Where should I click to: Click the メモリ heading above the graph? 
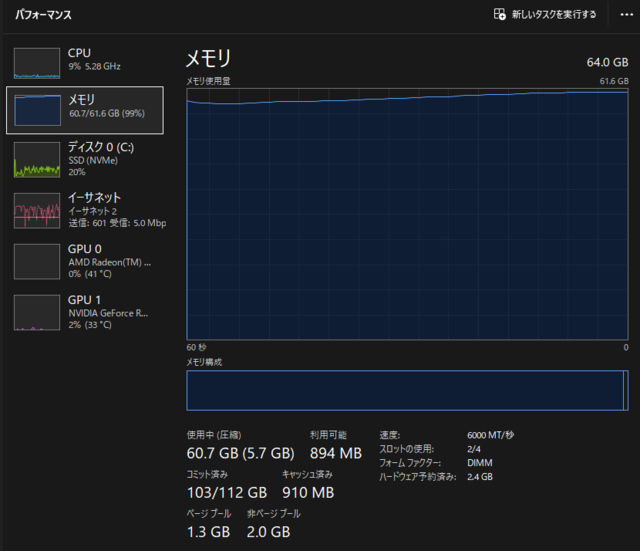pos(209,58)
